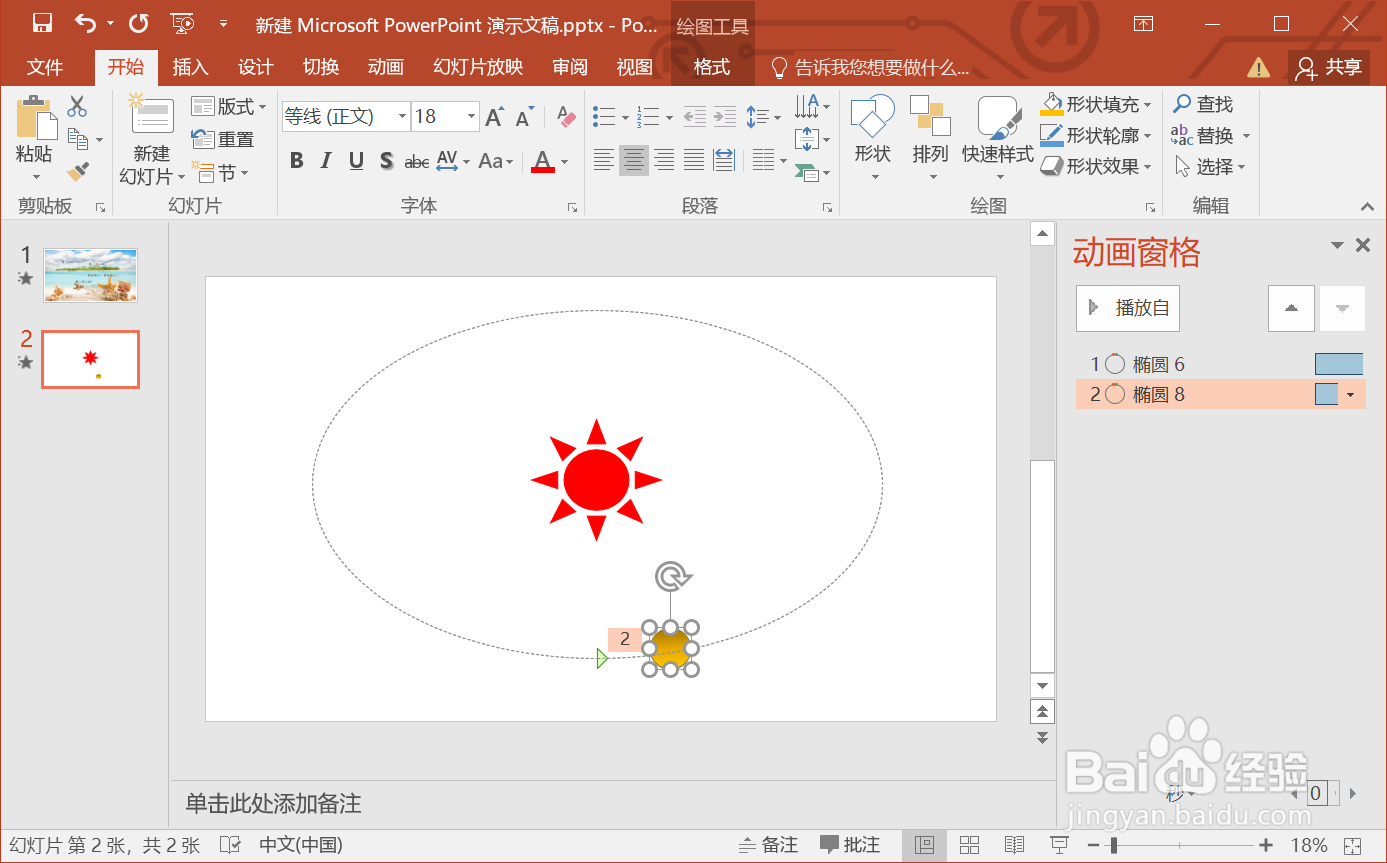Toggle bold formatting
The width and height of the screenshot is (1387, 863).
(x=296, y=161)
